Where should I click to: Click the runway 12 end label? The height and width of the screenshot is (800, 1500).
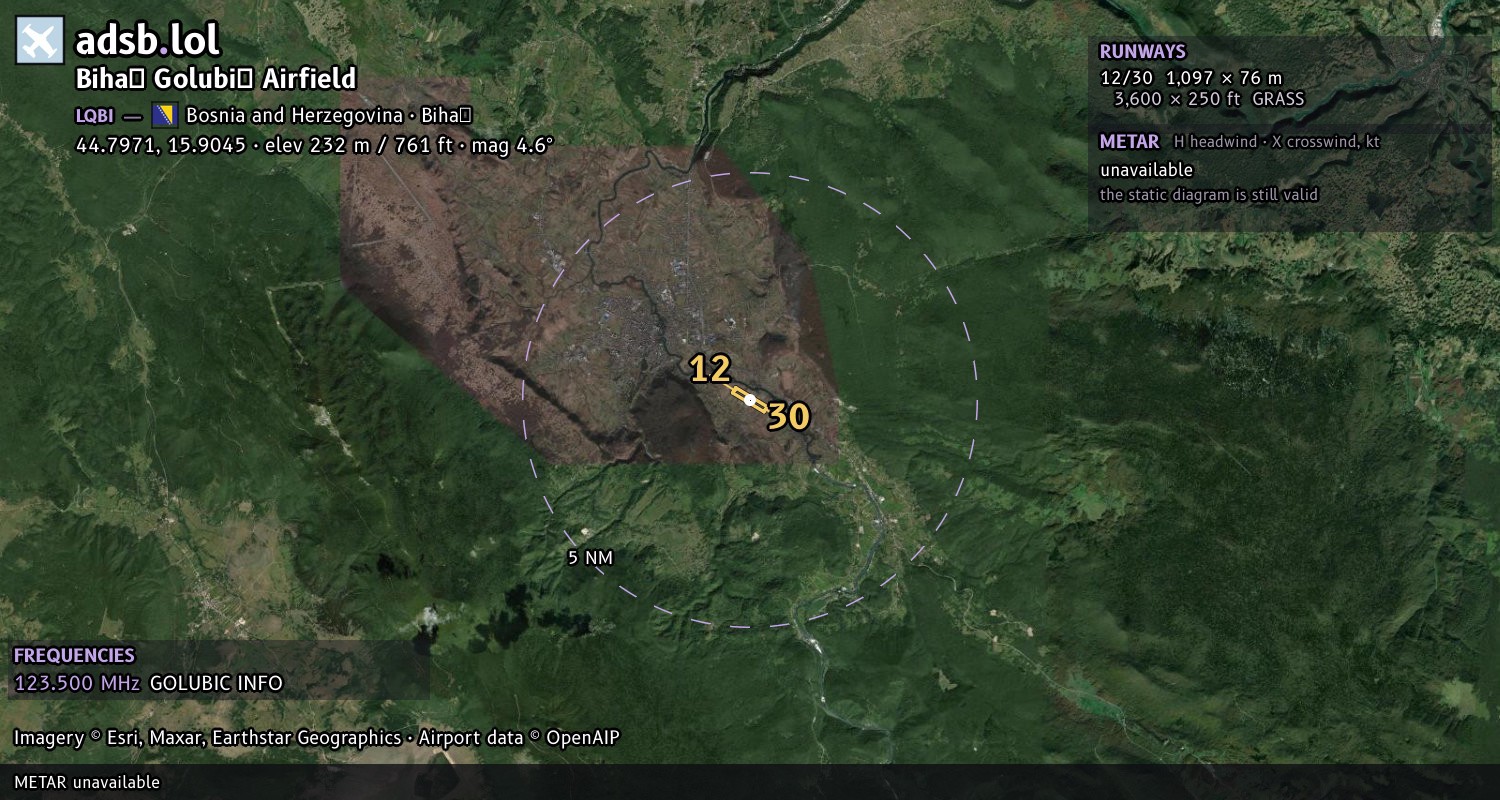click(710, 369)
